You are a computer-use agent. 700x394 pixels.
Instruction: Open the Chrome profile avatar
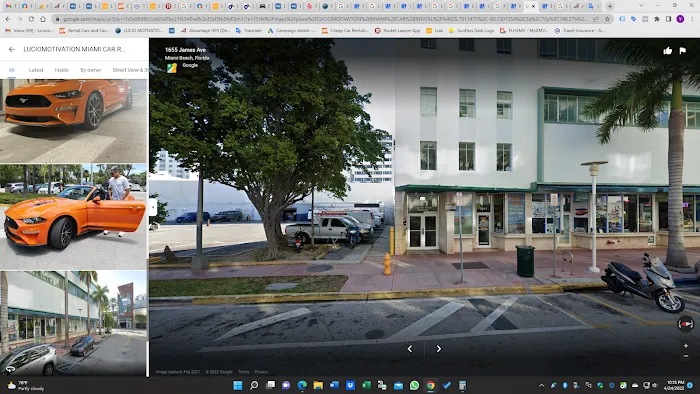680,19
